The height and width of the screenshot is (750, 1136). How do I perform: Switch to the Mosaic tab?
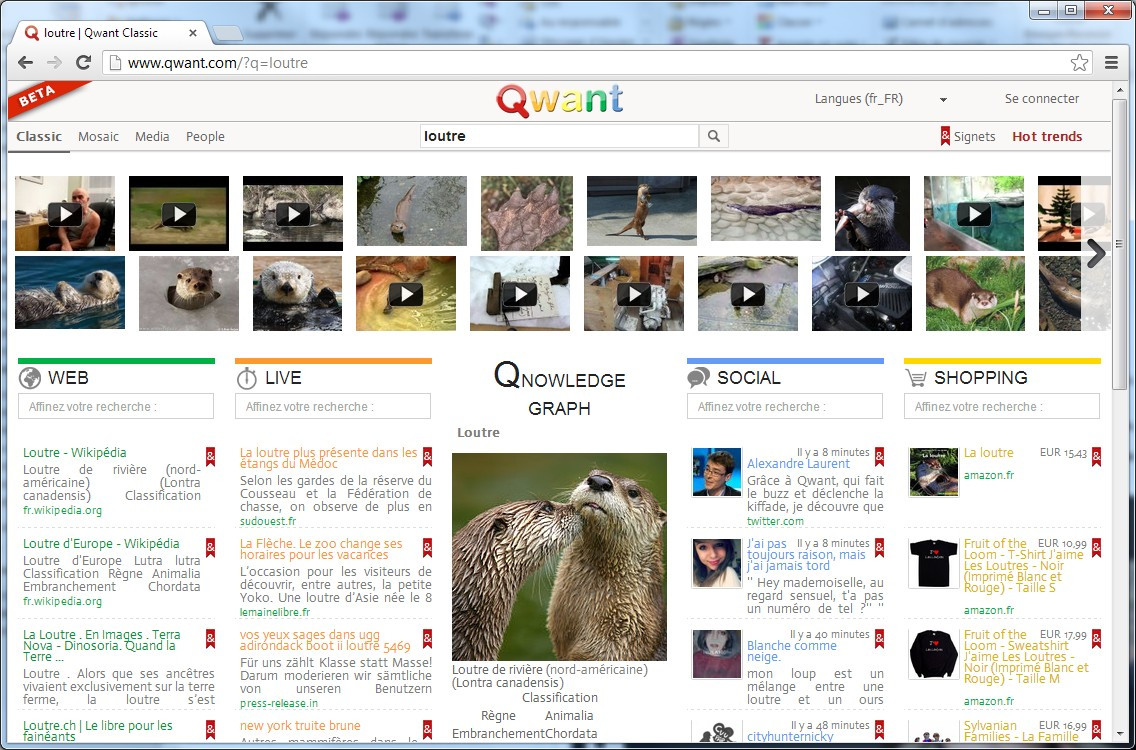[98, 137]
